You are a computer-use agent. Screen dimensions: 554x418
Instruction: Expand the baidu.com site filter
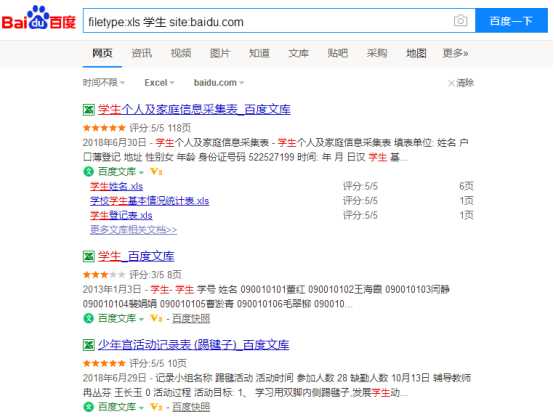click(x=219, y=83)
